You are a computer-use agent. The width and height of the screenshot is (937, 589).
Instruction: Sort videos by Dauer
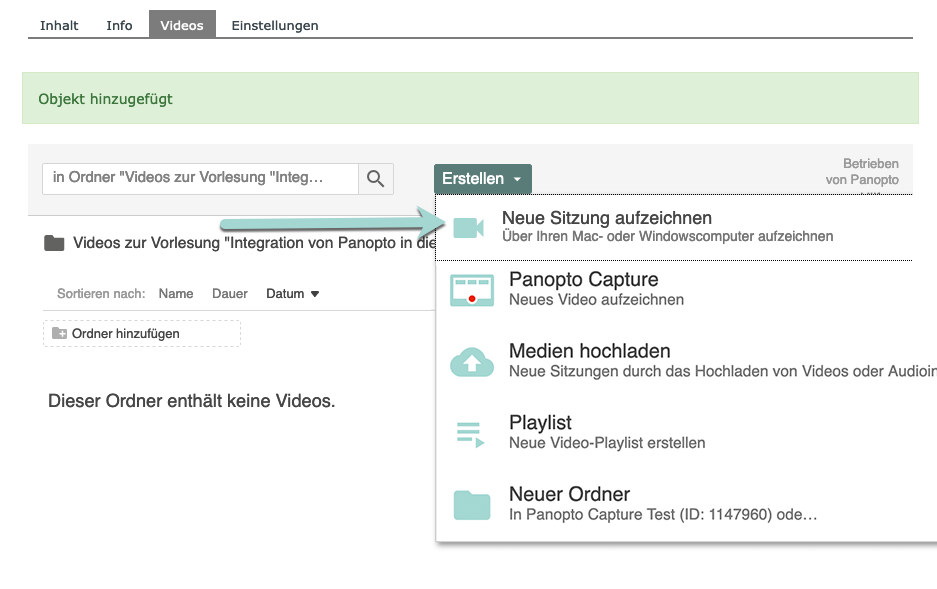tap(229, 294)
